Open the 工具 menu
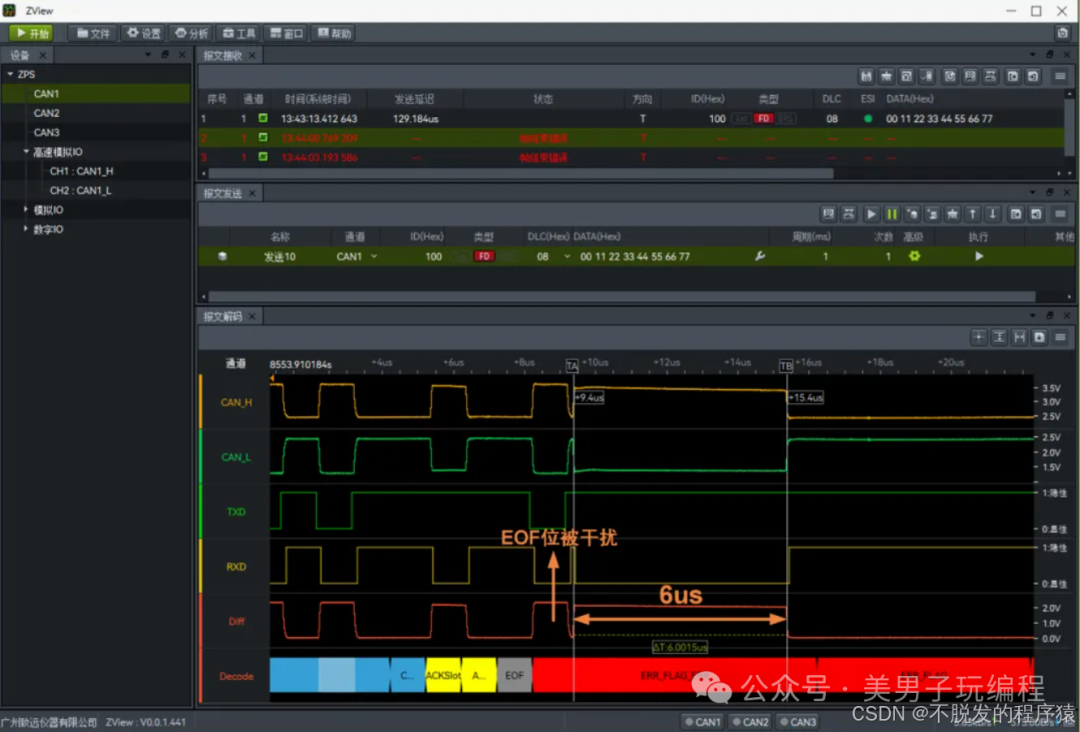The width and height of the screenshot is (1080, 732). [x=238, y=33]
